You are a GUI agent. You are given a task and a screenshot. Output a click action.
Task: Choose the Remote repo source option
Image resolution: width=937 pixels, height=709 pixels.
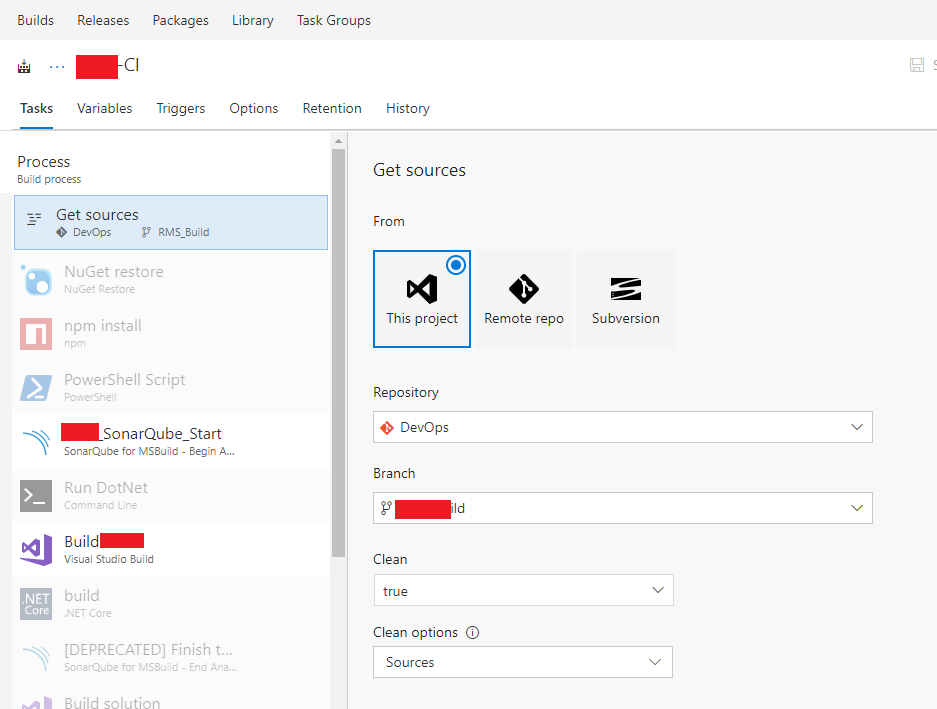[x=524, y=299]
